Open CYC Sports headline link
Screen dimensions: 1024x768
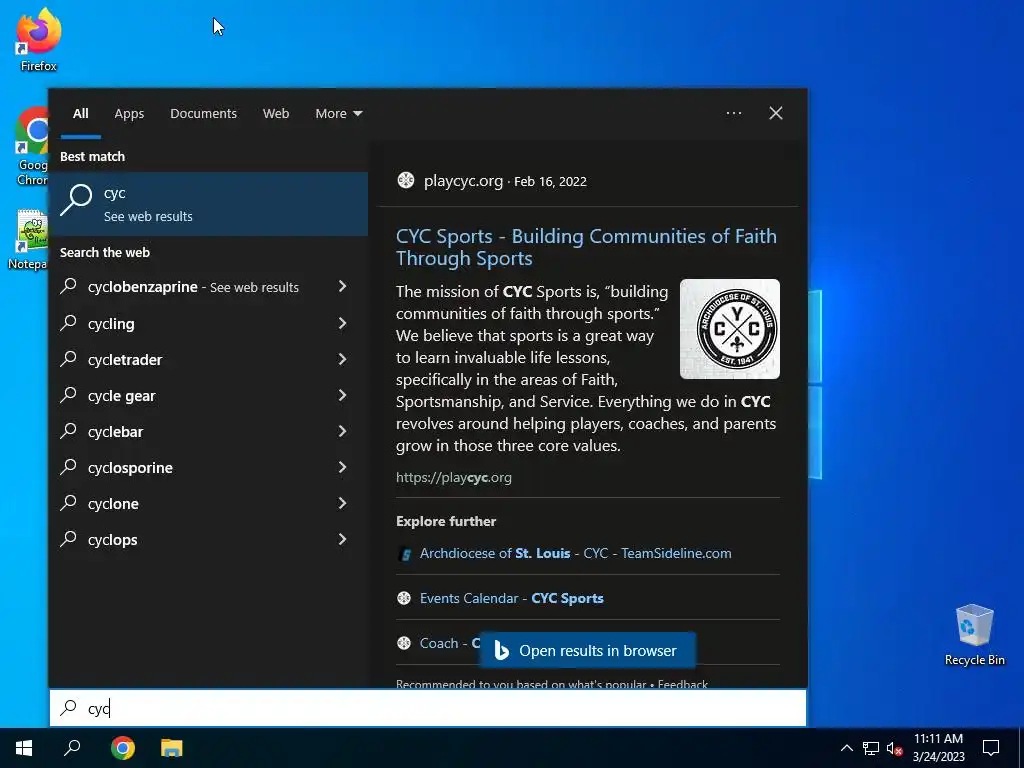(586, 247)
